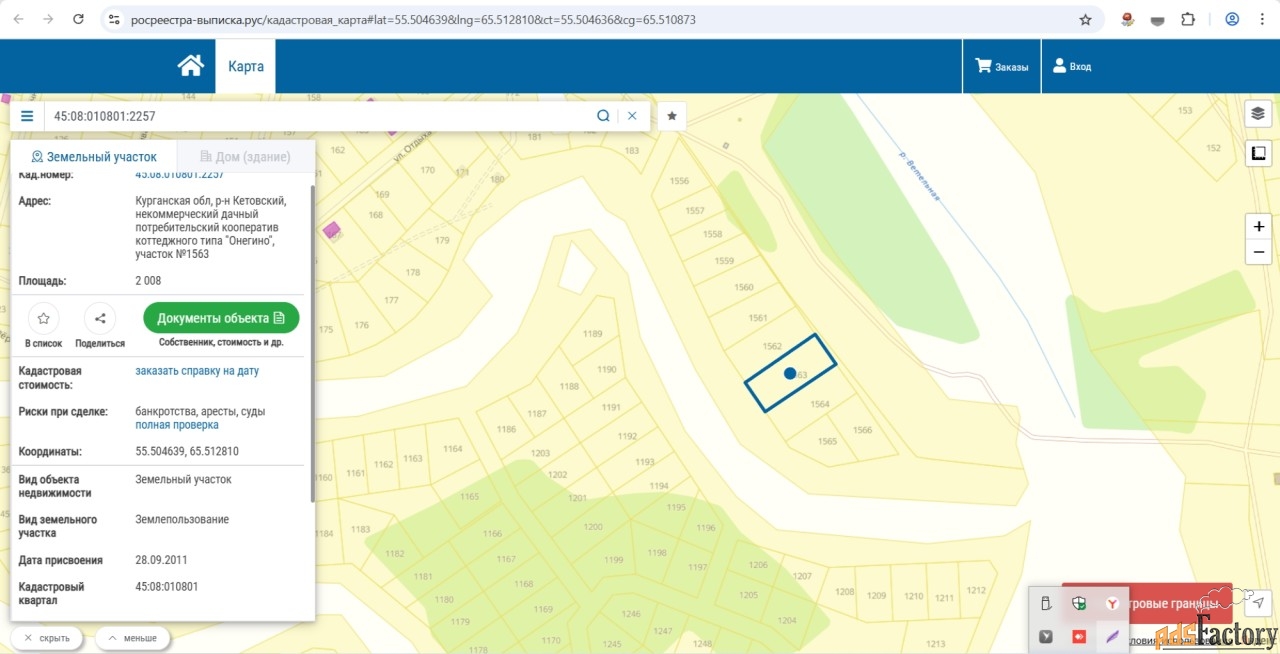Open the map layers selector
Viewport: 1280px width, 654px height.
(x=1258, y=113)
